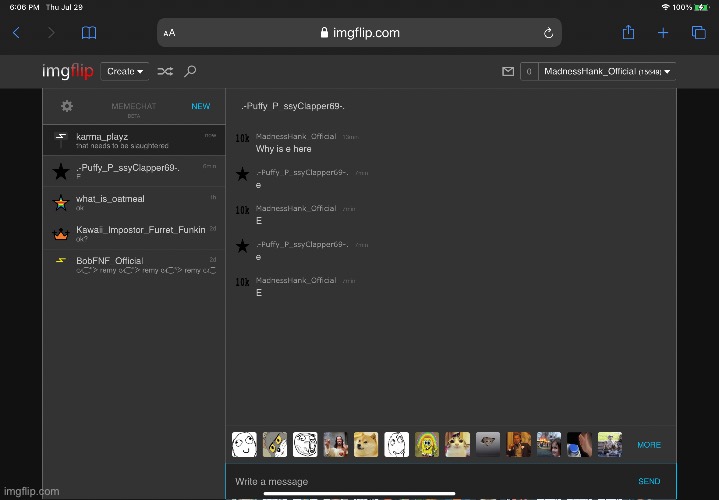Click NEW to start a chat
719x500 pixels.
tap(200, 106)
